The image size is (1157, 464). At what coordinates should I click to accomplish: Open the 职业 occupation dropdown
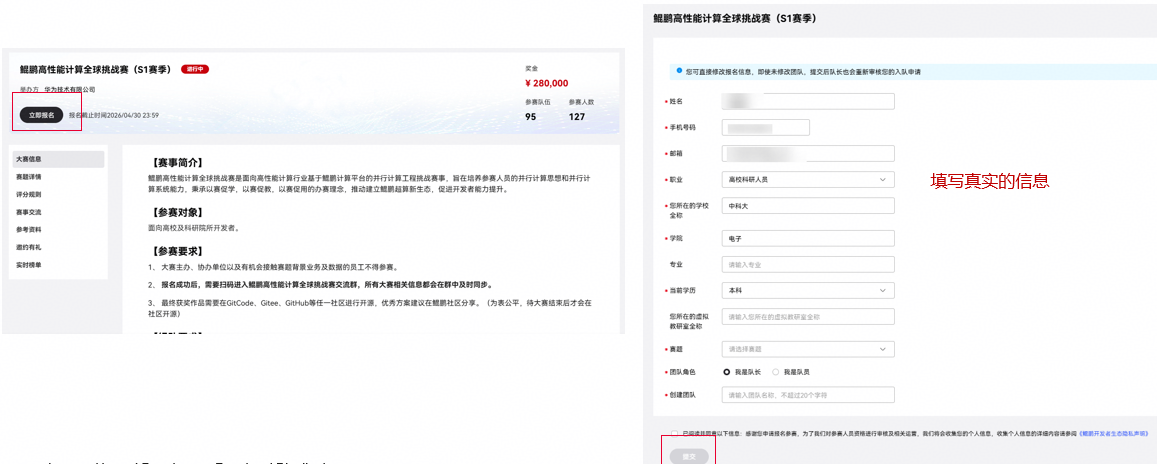(x=808, y=179)
